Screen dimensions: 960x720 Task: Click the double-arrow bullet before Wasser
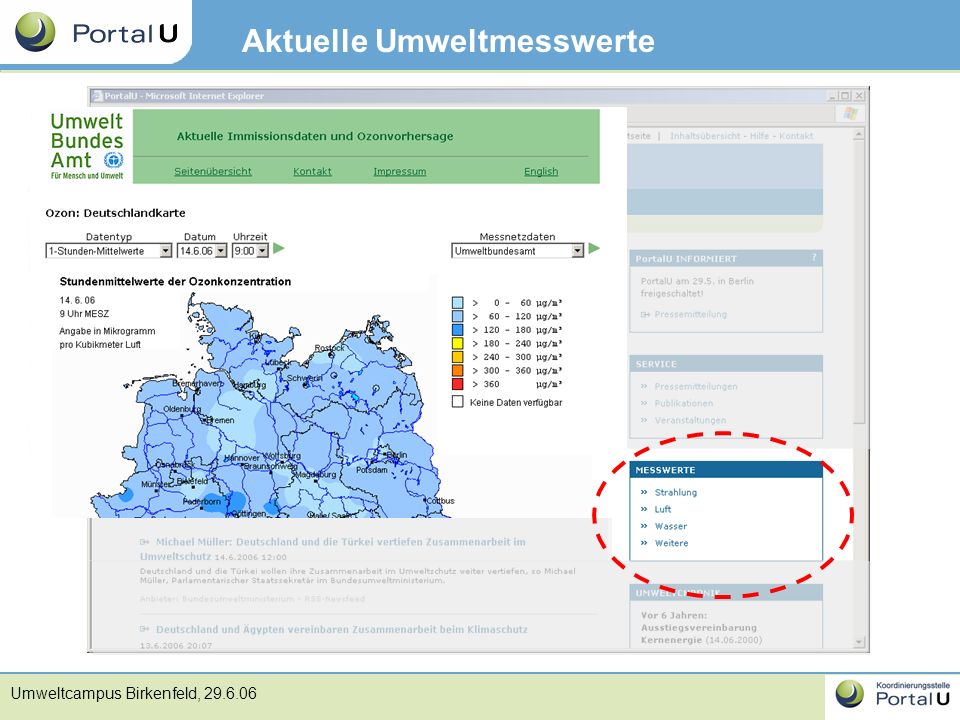pyautogui.click(x=644, y=527)
